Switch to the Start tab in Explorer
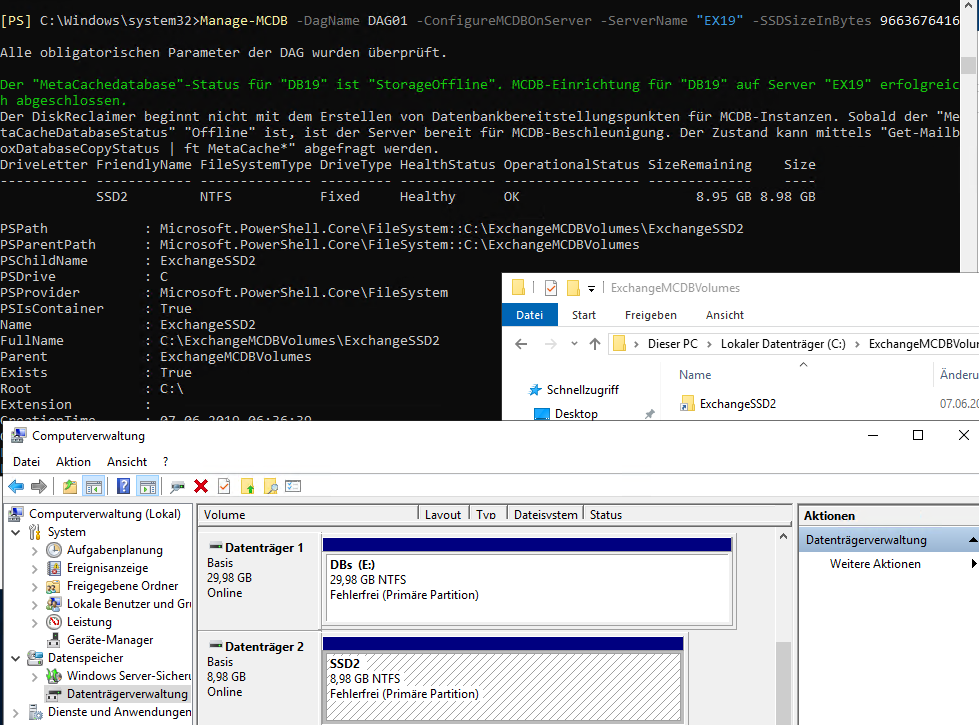Screen dimensions: 979x725 pos(584,315)
